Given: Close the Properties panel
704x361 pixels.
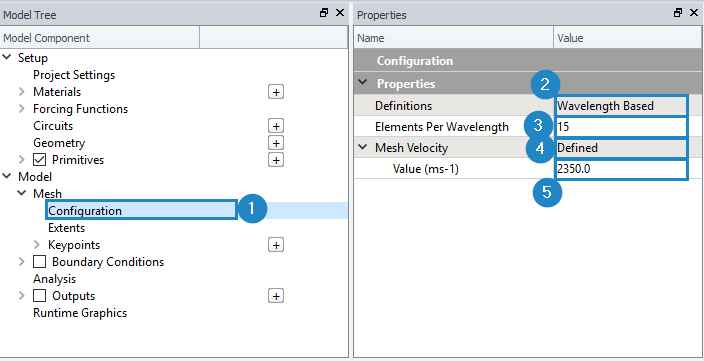Looking at the screenshot, I should coord(694,13).
